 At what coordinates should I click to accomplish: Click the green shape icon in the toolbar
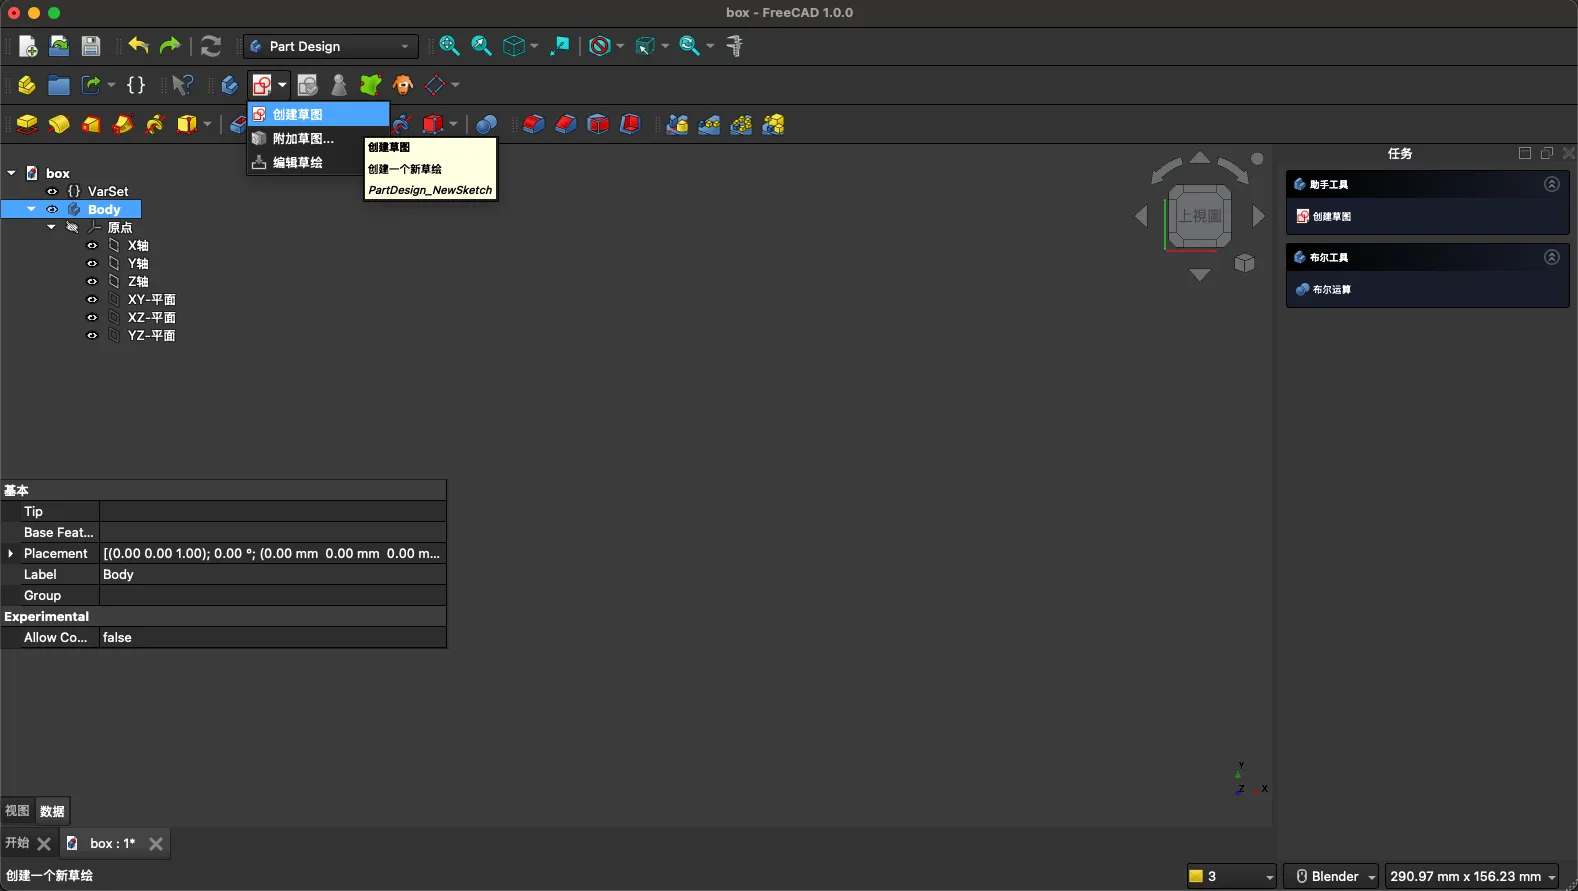point(371,85)
